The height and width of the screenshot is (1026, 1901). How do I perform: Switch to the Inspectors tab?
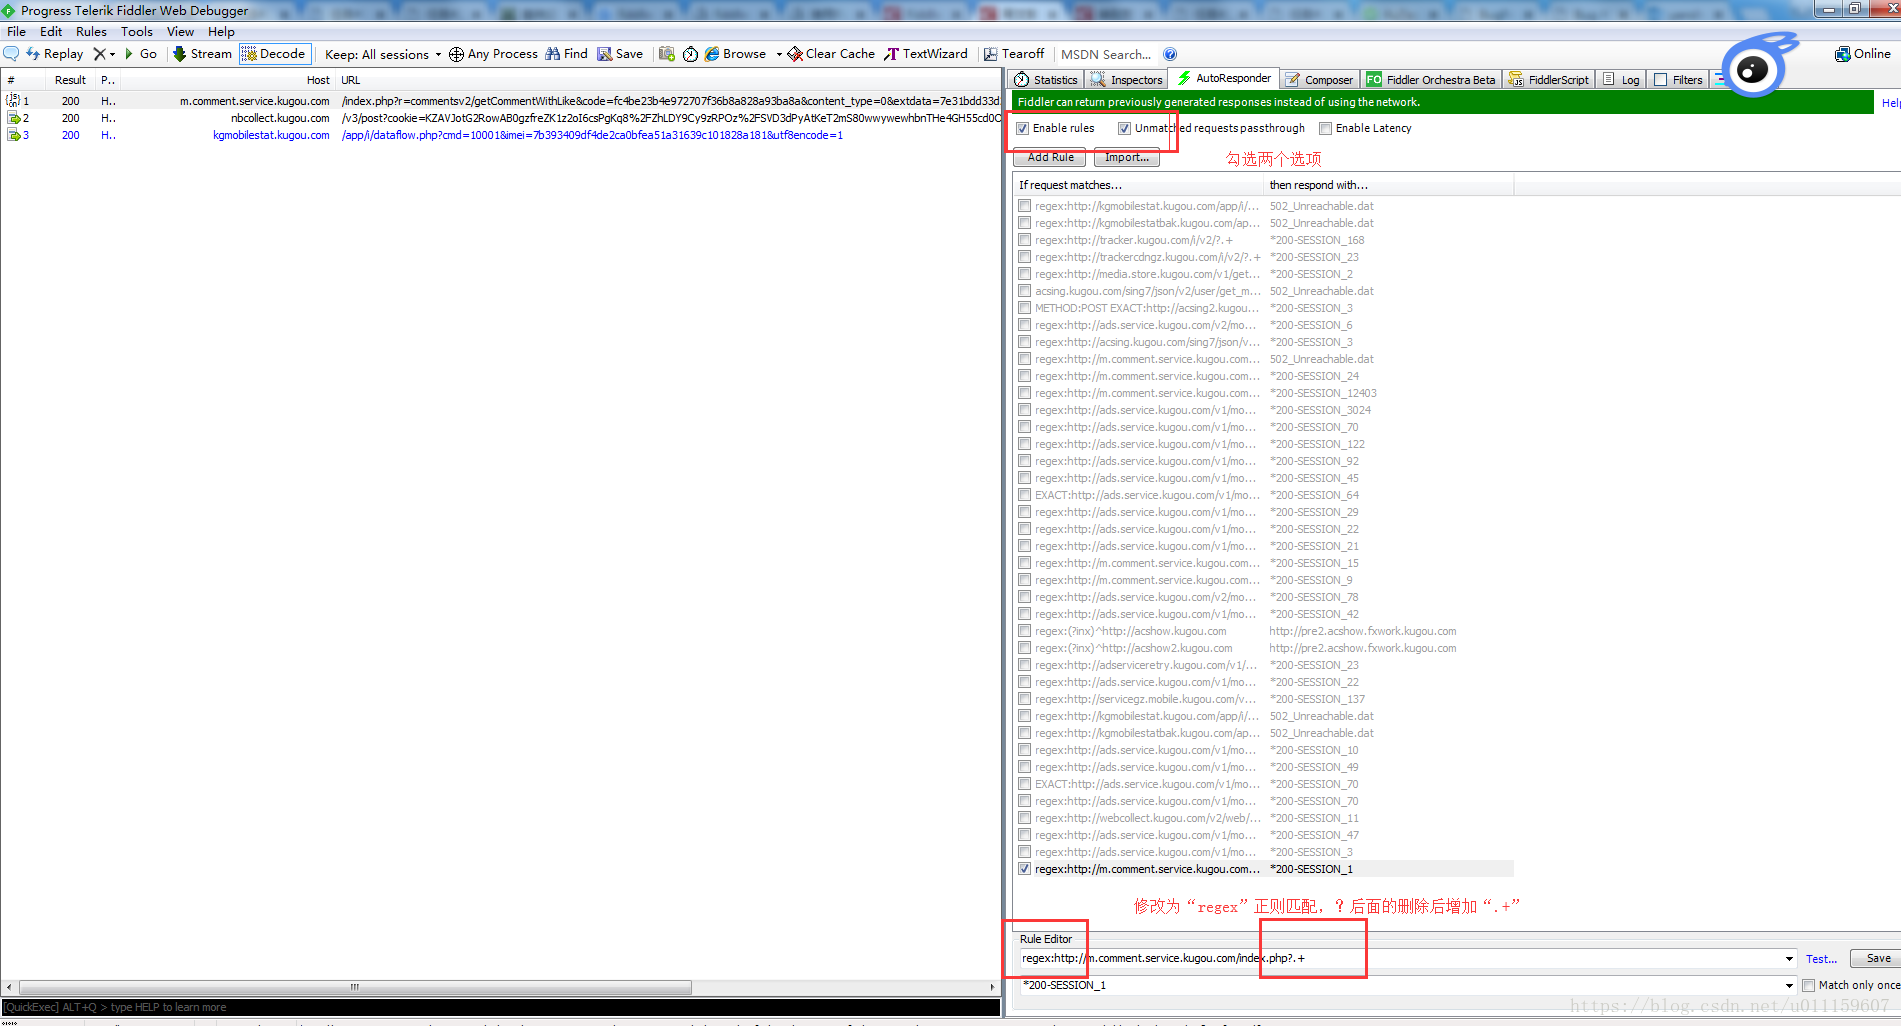[1127, 80]
